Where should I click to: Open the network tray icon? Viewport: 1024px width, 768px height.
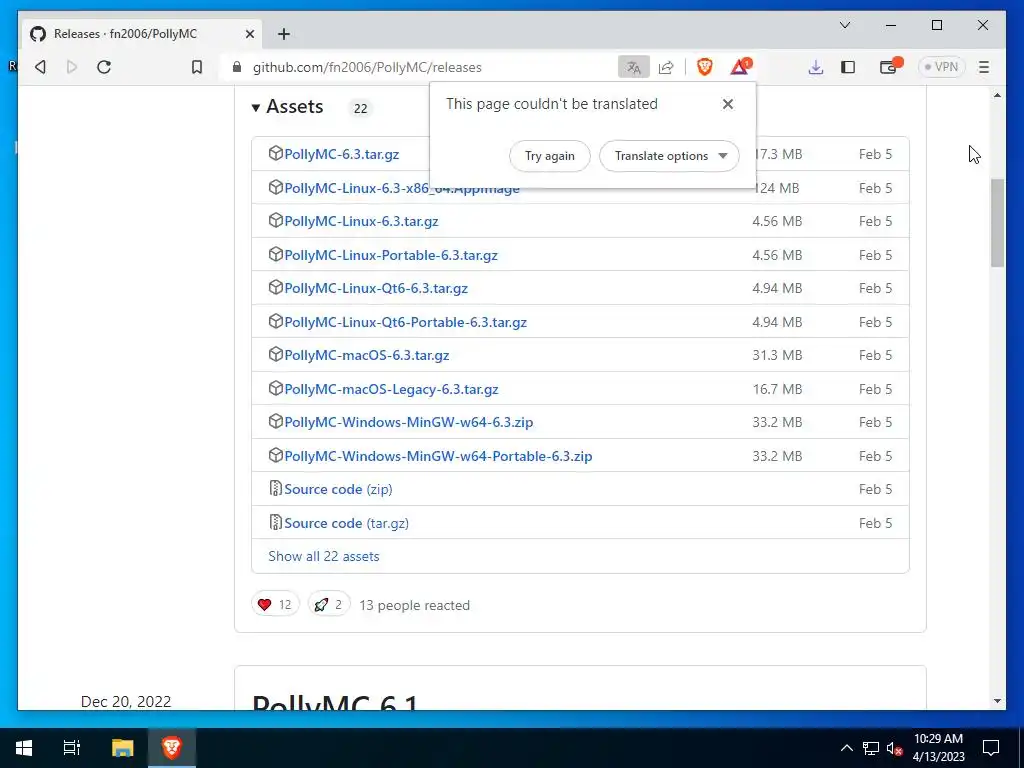tap(871, 748)
